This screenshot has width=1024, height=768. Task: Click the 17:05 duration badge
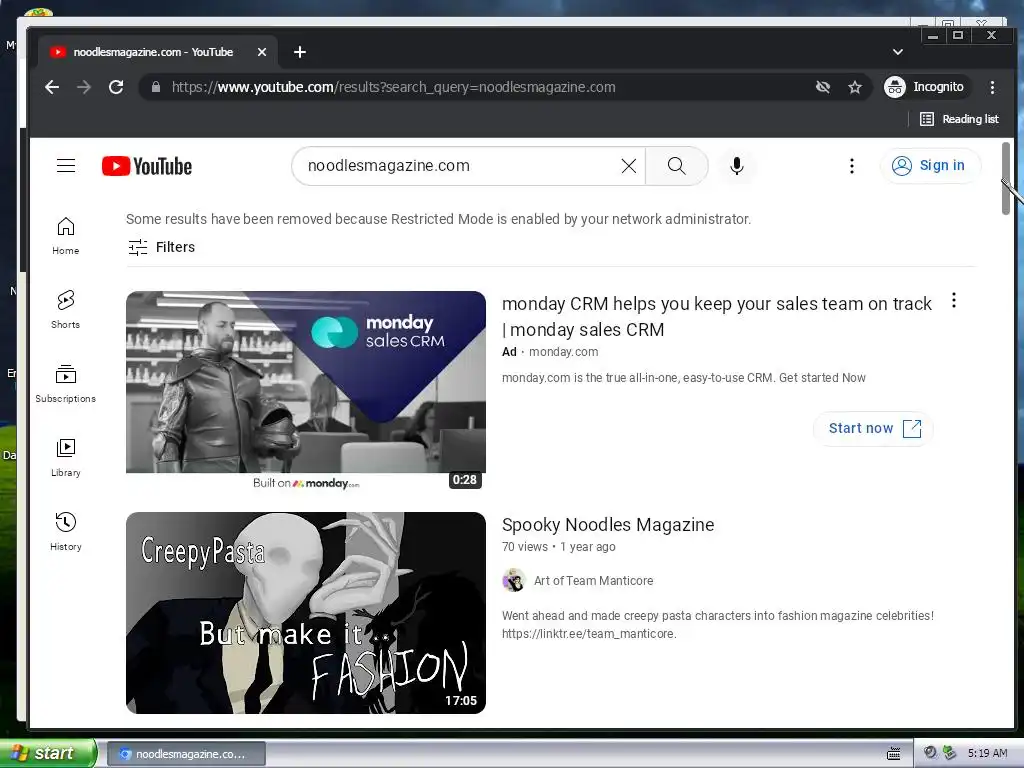pos(461,701)
